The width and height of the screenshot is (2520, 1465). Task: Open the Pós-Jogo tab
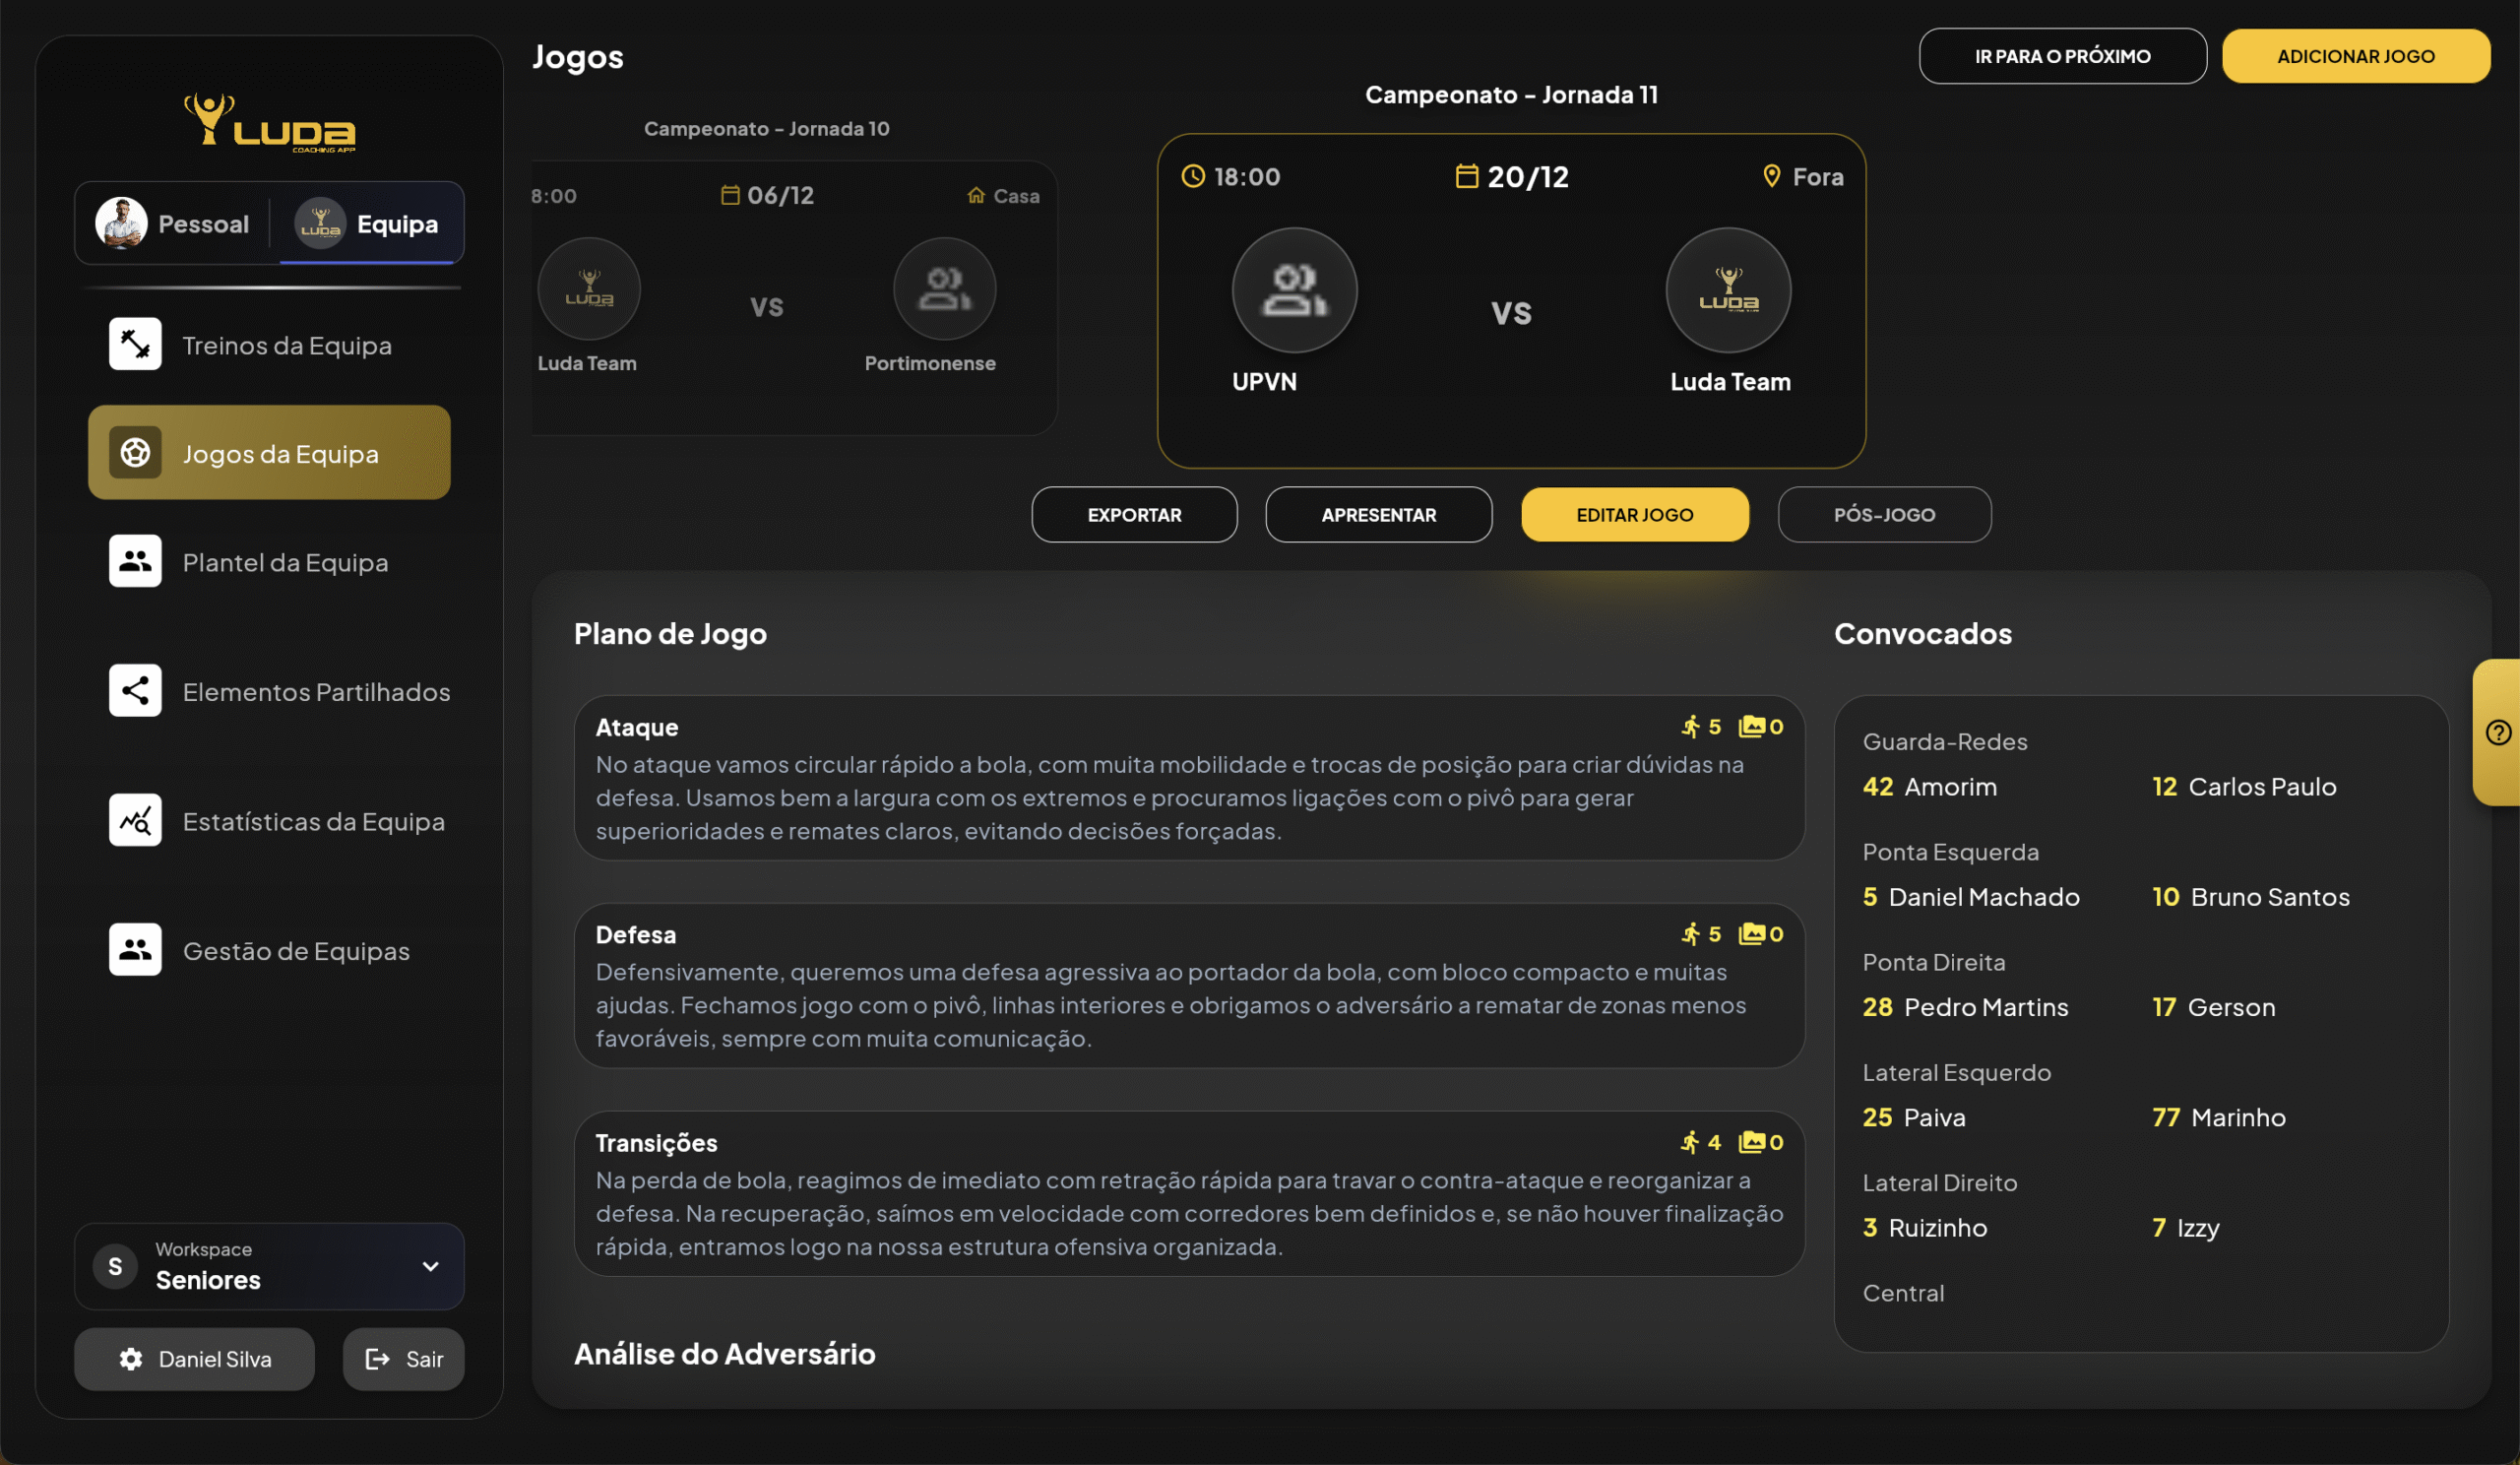point(1883,514)
